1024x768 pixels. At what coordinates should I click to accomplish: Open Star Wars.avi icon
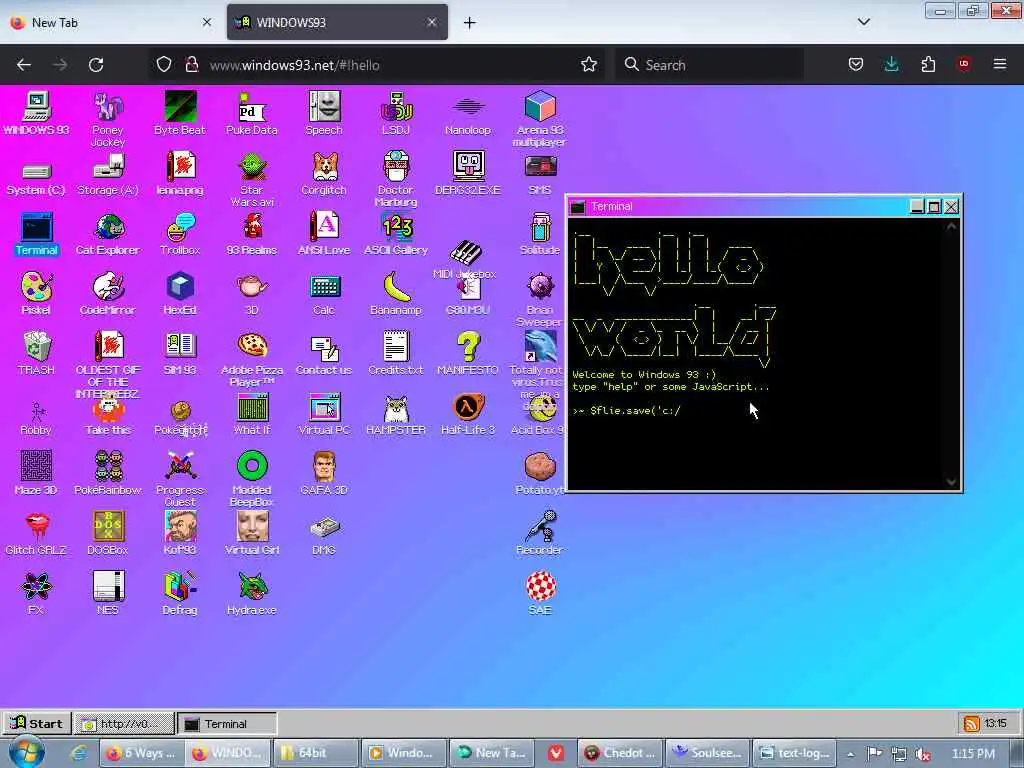tap(251, 180)
